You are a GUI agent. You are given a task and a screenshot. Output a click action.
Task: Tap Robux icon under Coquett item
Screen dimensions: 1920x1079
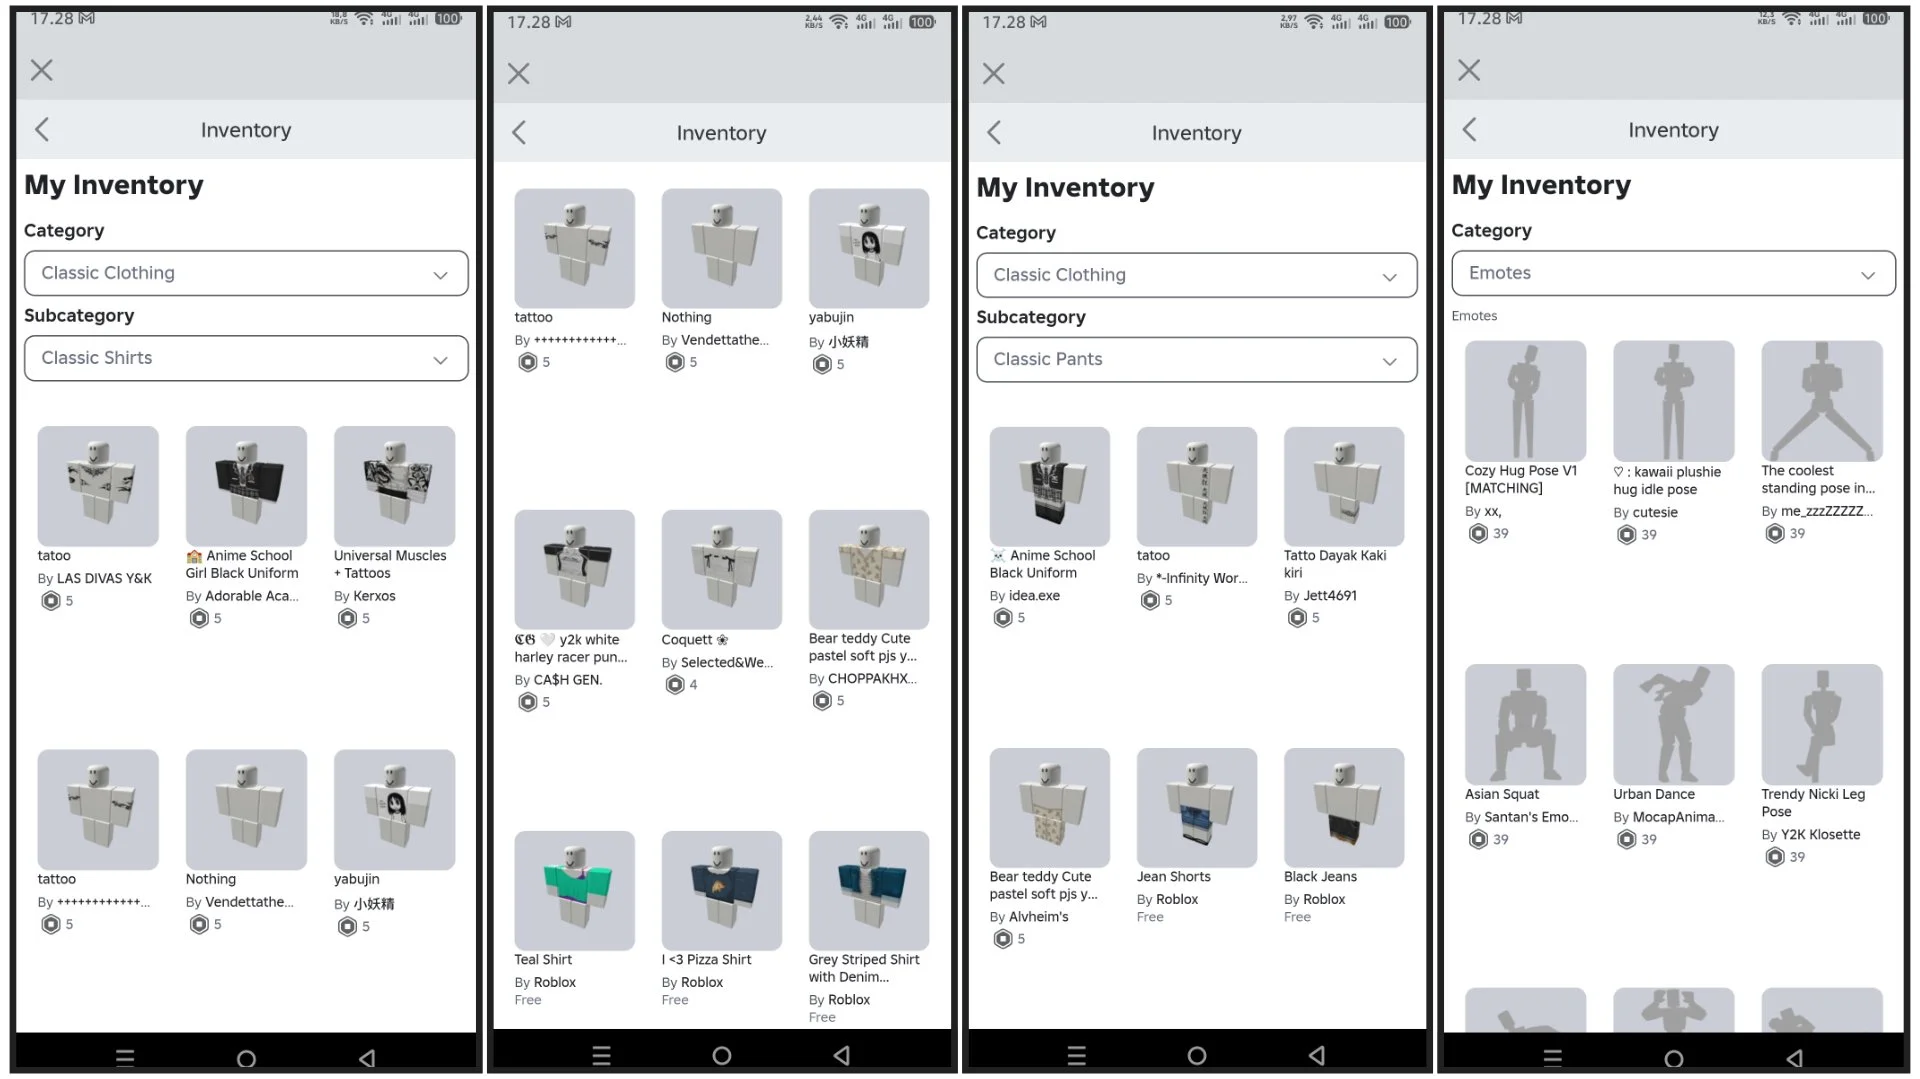tap(675, 685)
